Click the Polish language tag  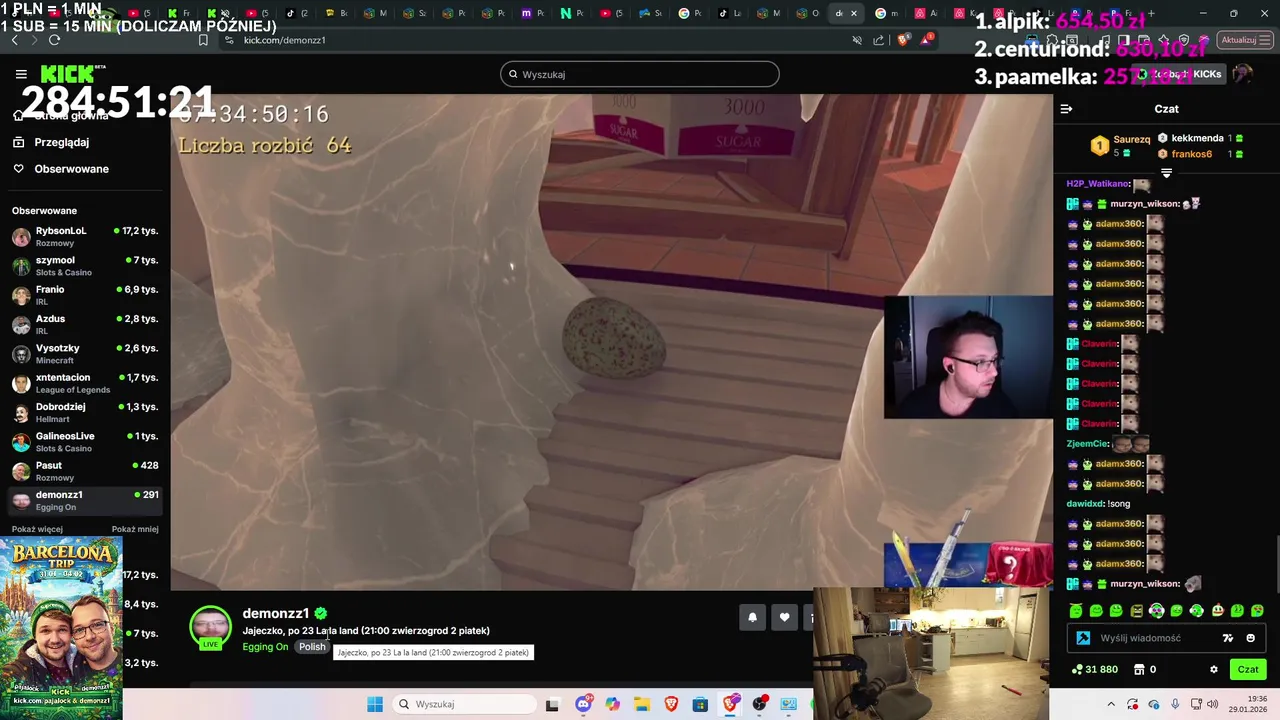coord(312,647)
